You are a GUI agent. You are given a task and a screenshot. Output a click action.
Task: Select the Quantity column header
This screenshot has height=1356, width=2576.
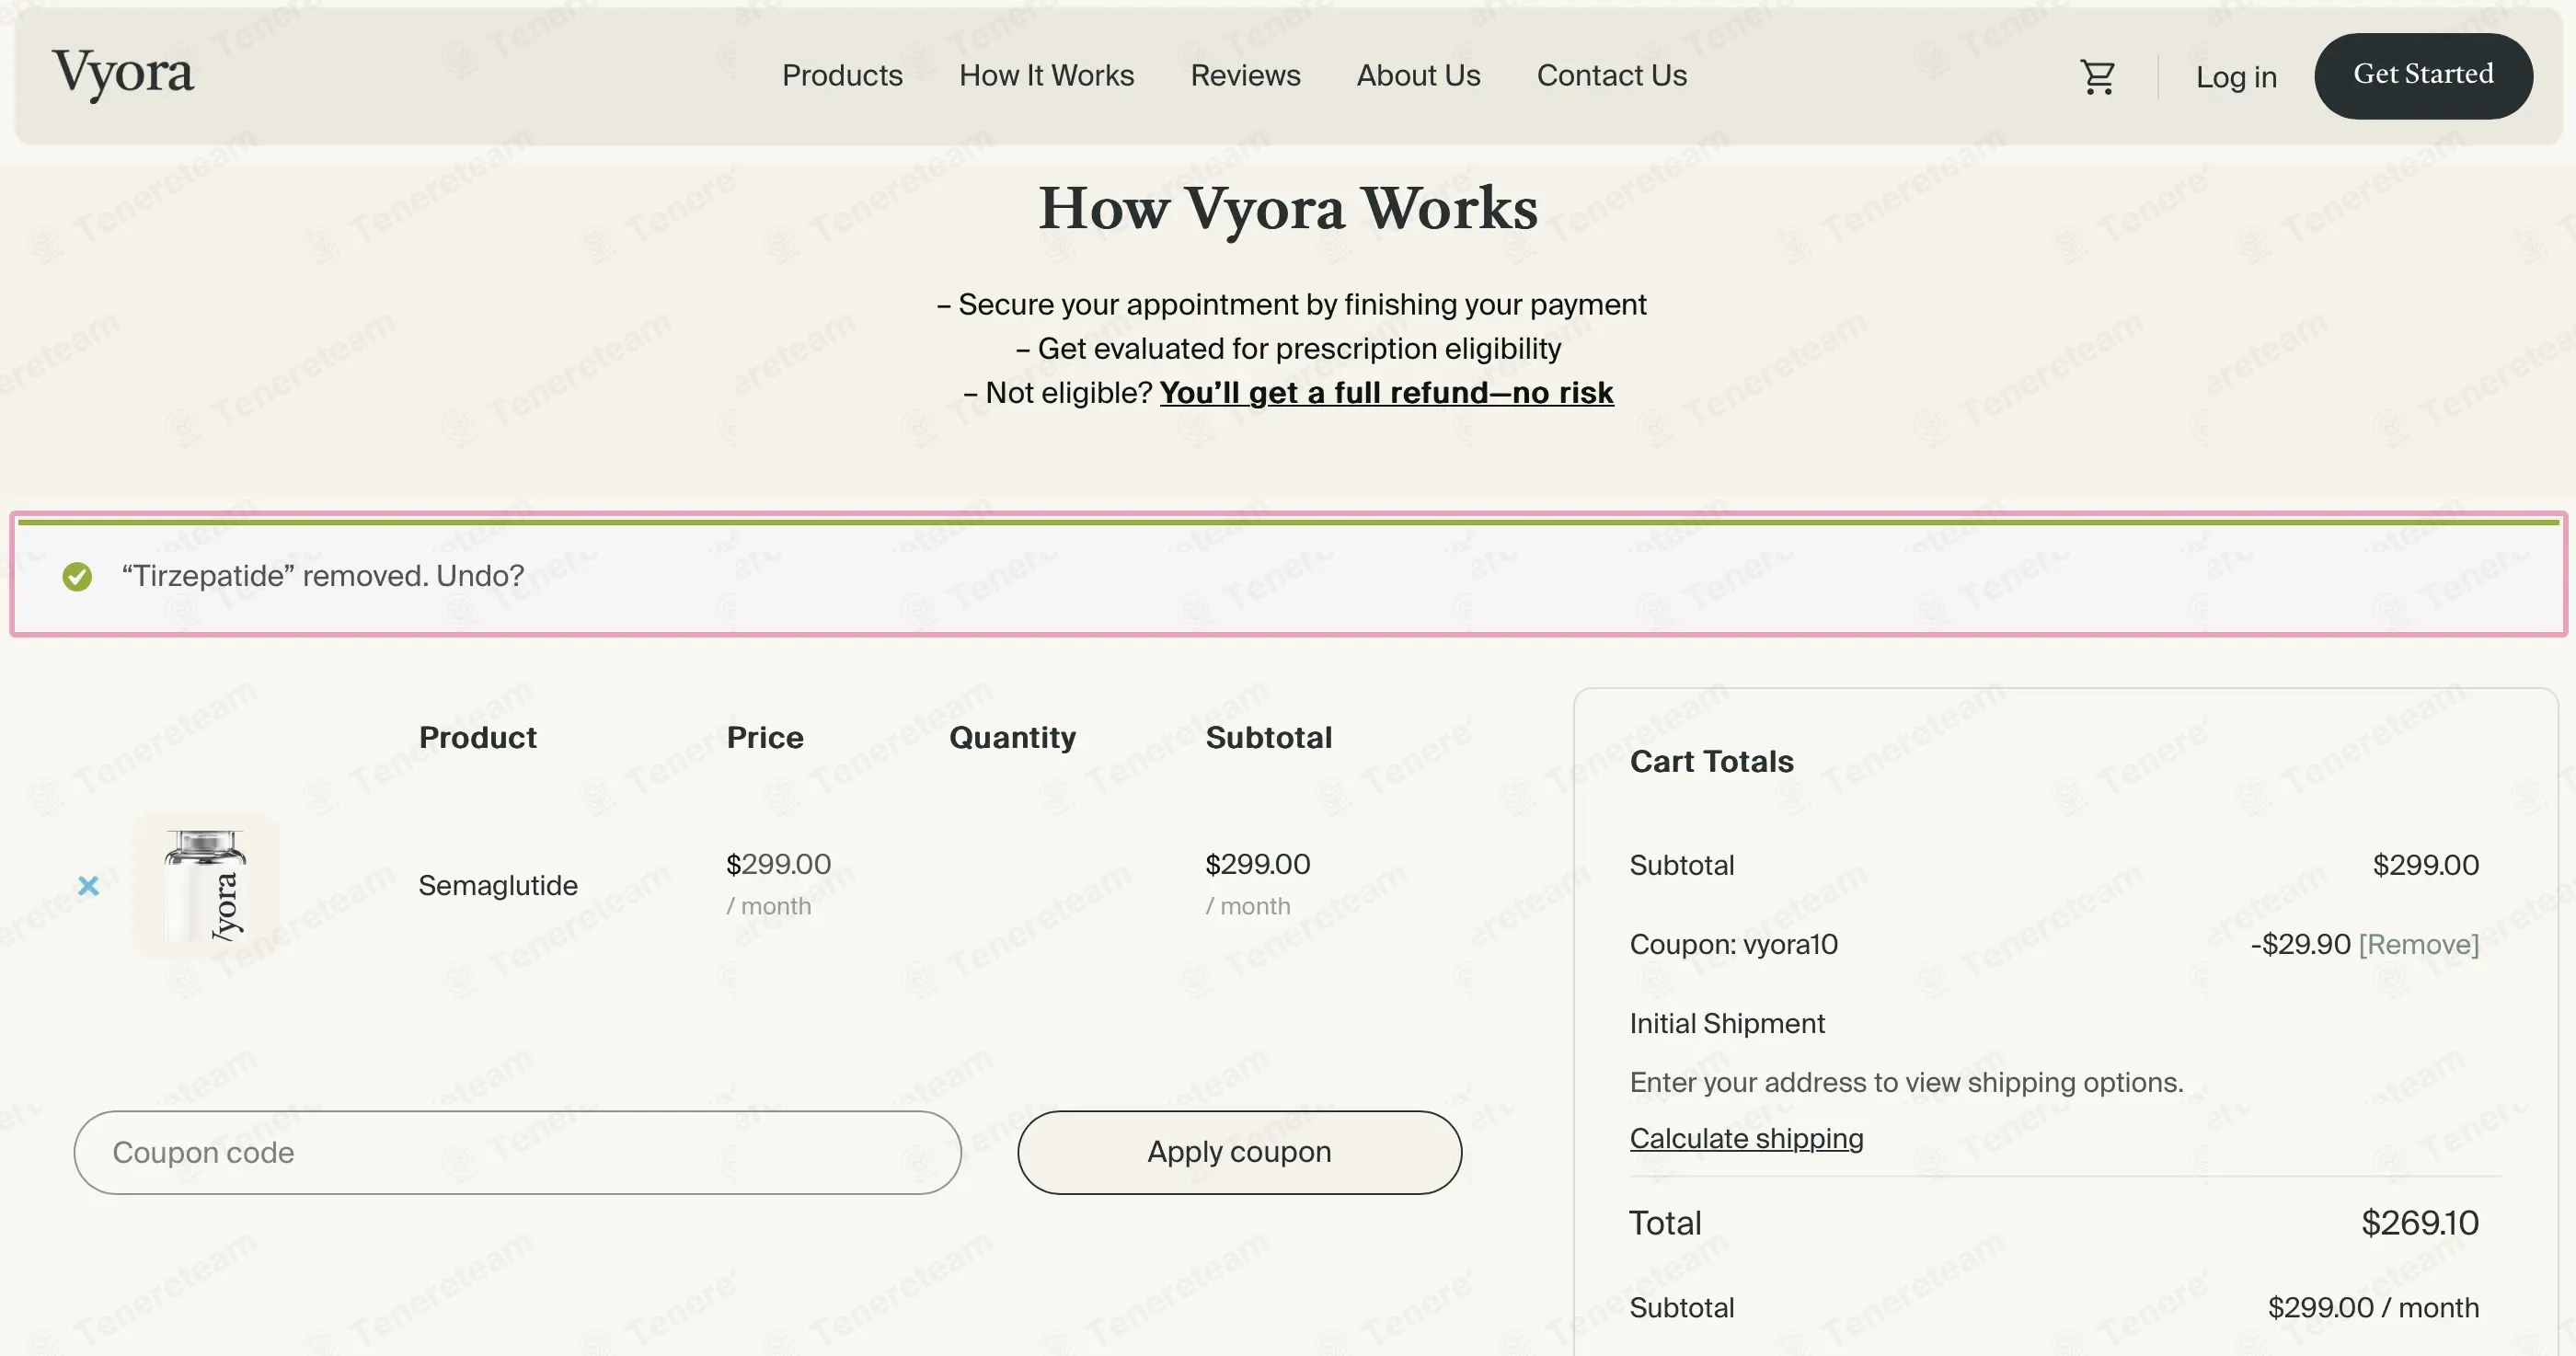1012,738
